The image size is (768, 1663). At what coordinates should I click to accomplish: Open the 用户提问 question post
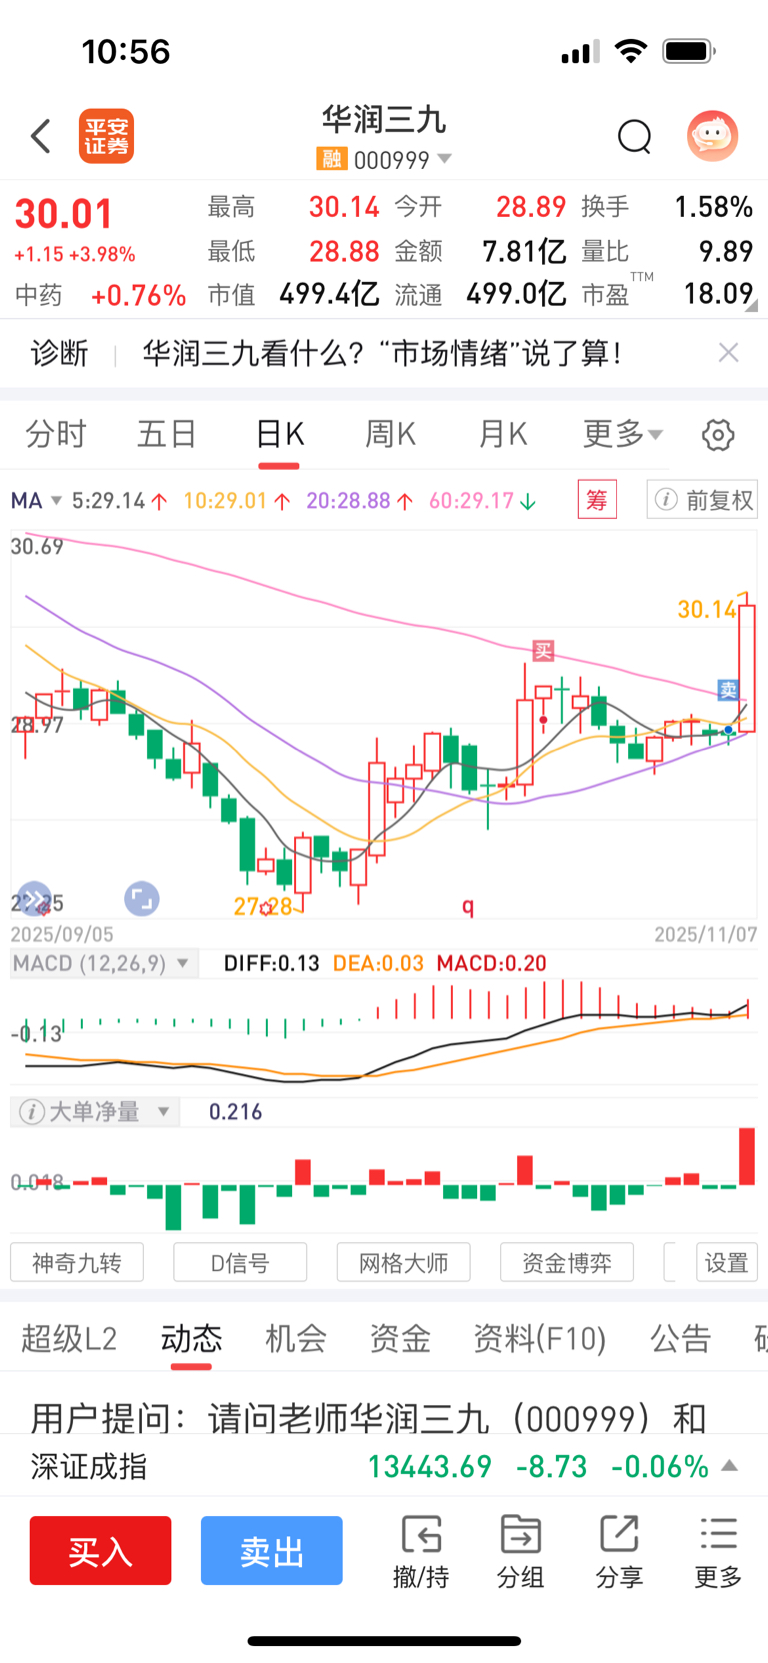coord(368,1418)
